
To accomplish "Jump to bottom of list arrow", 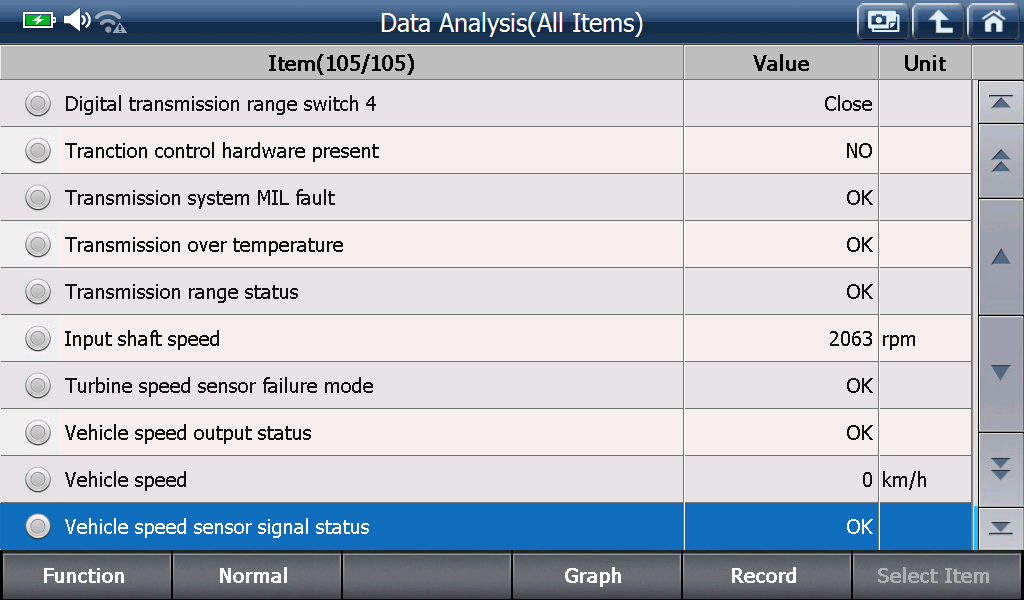I will pyautogui.click(x=1000, y=528).
